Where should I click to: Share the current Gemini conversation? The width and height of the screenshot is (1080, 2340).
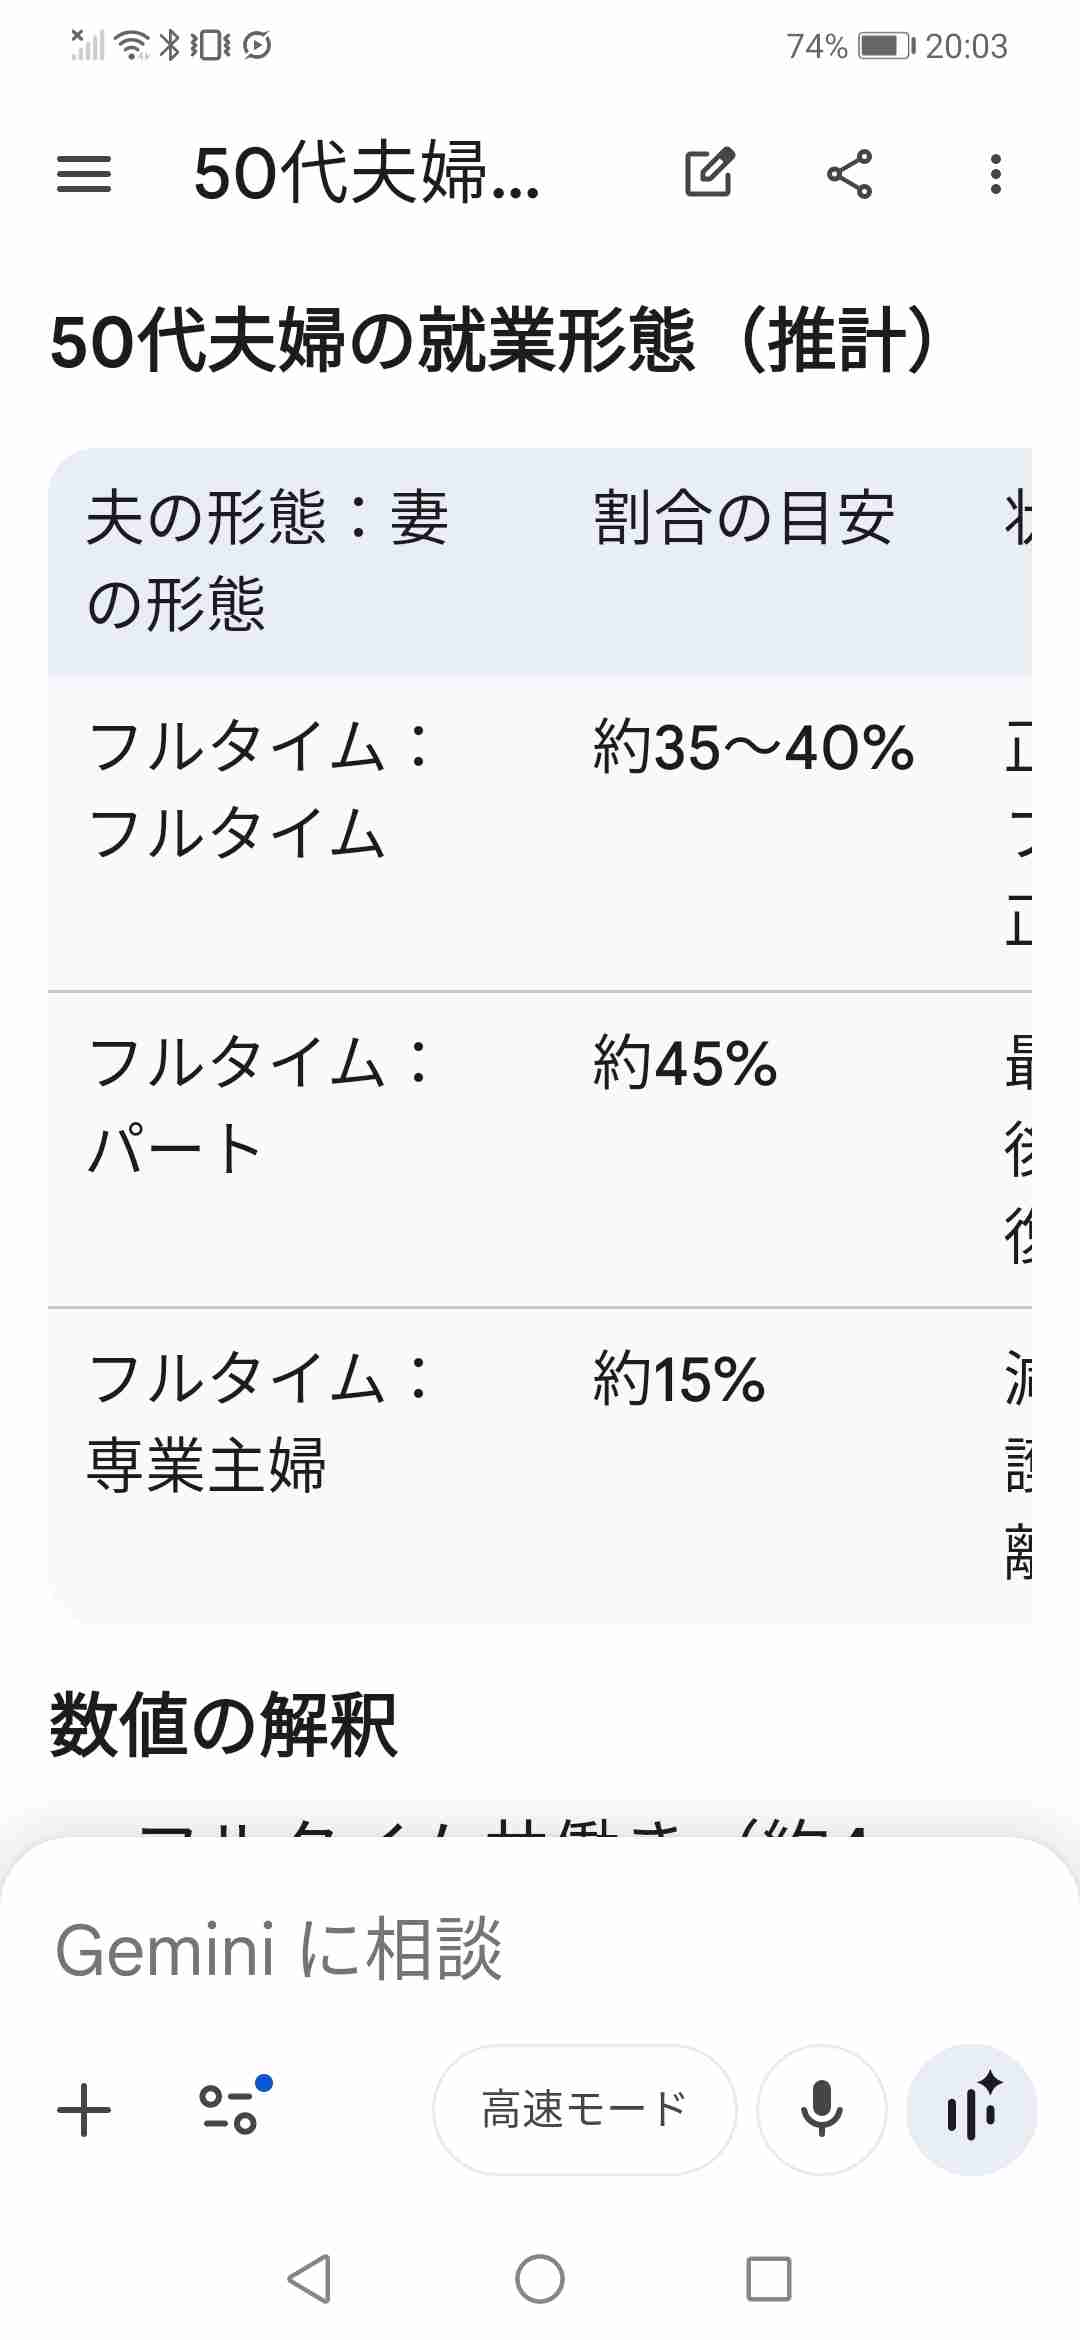click(852, 174)
